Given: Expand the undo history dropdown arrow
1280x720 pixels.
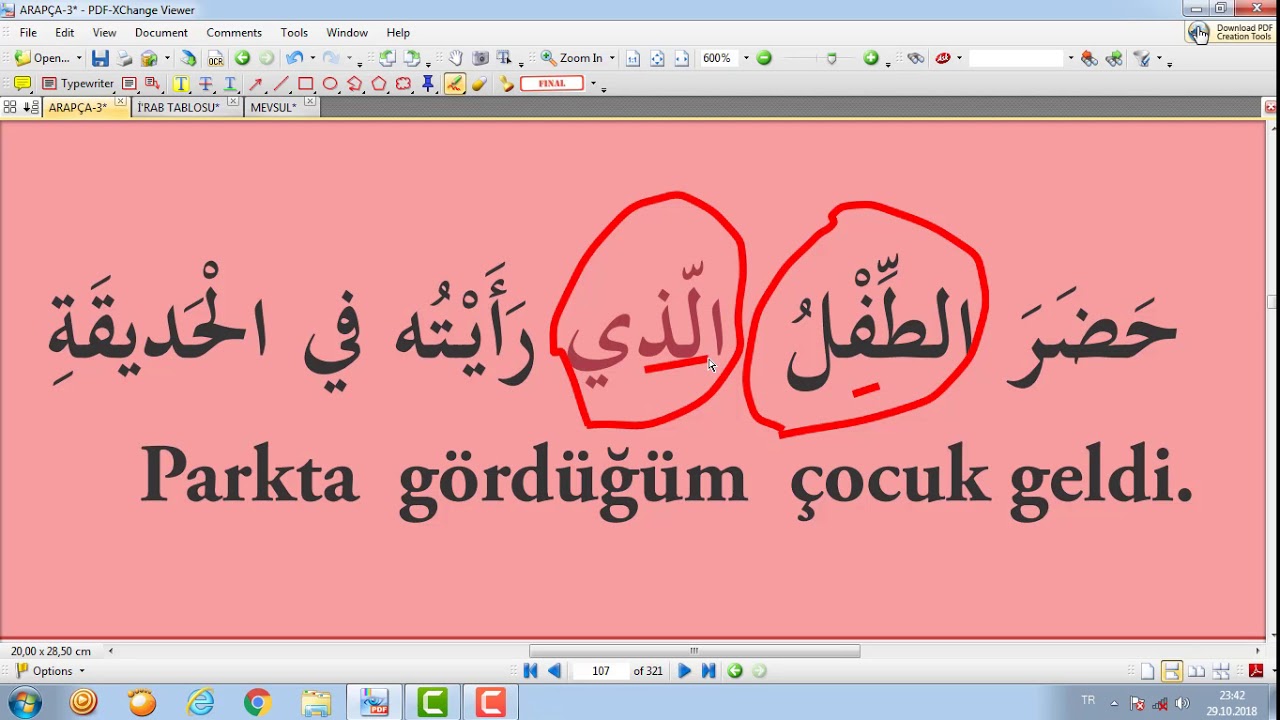Looking at the screenshot, I should coord(312,58).
